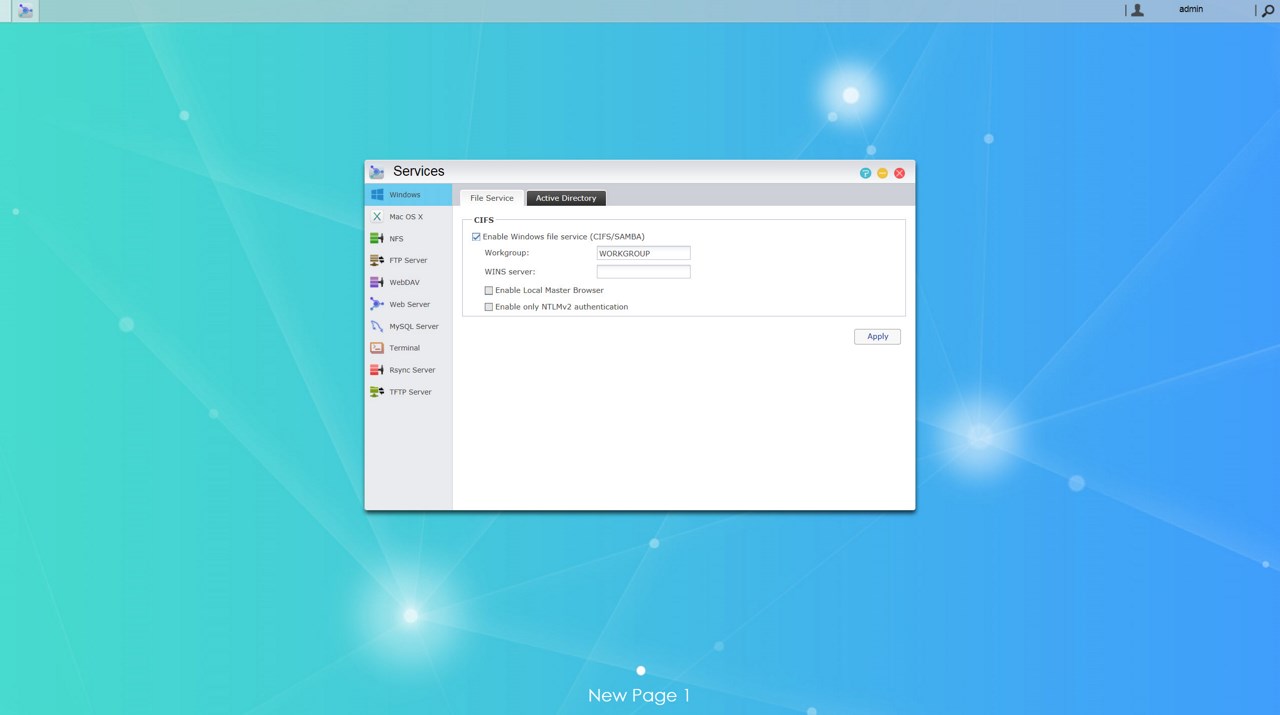
Task: Select Web Server text in the sidebar
Action: click(410, 304)
